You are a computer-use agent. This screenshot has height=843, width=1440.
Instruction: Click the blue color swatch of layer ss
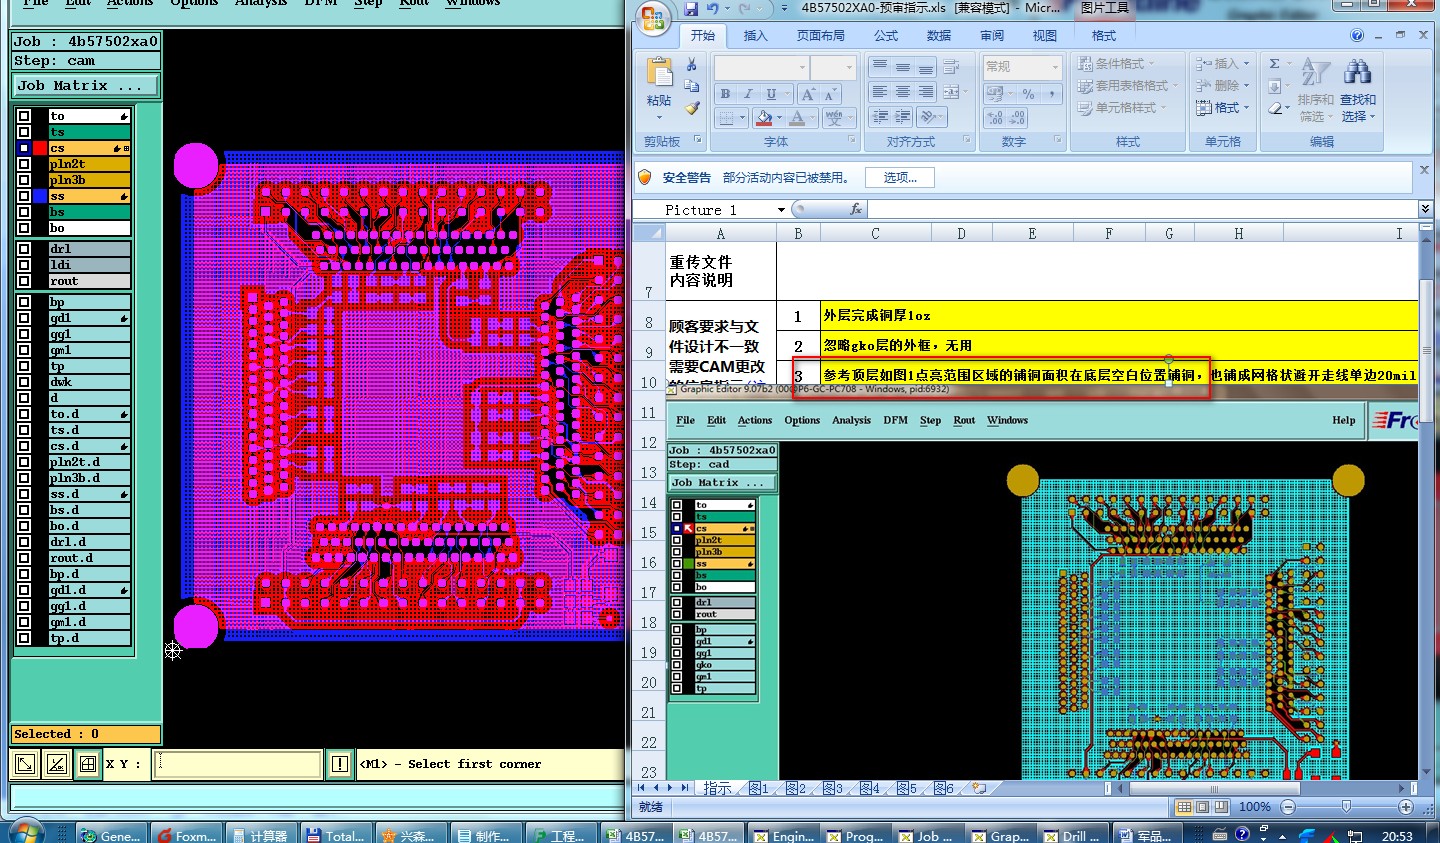click(39, 196)
